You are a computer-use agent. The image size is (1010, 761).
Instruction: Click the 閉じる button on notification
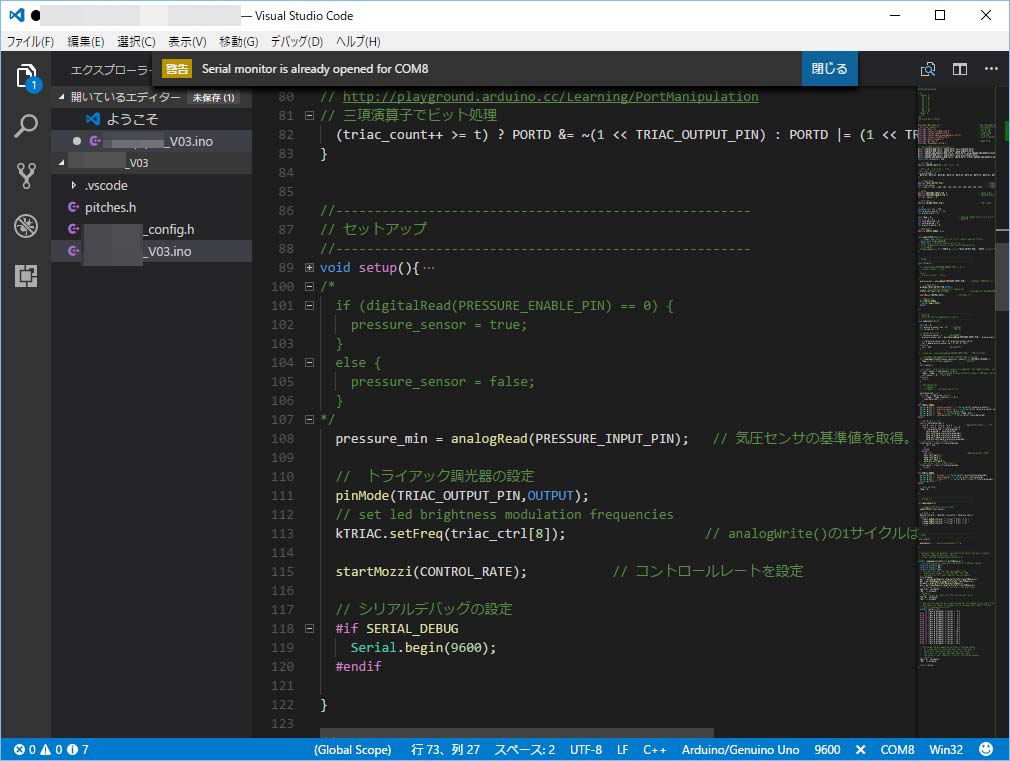[x=829, y=69]
